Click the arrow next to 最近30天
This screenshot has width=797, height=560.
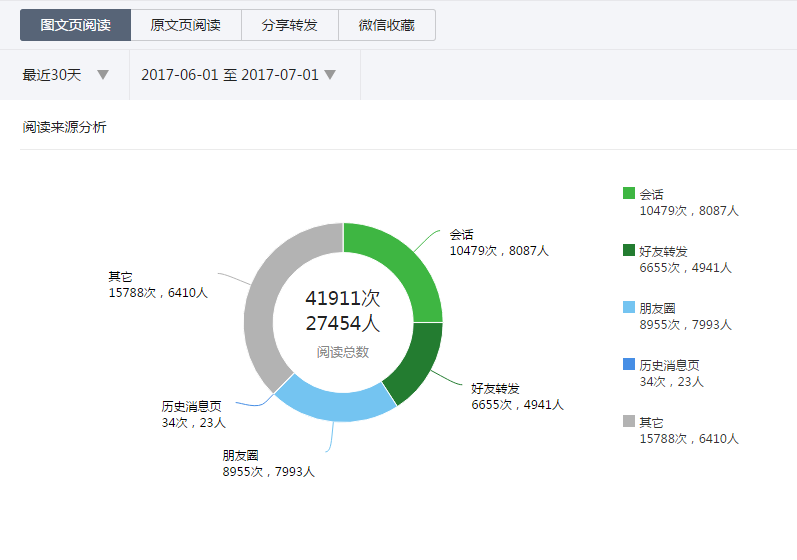coord(103,75)
